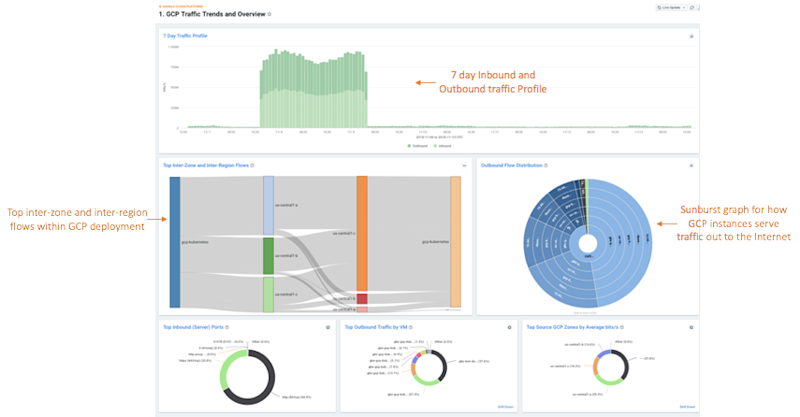The width and height of the screenshot is (800, 417).
Task: Click the white center of the sunburst chart
Action: pyautogui.click(x=588, y=243)
